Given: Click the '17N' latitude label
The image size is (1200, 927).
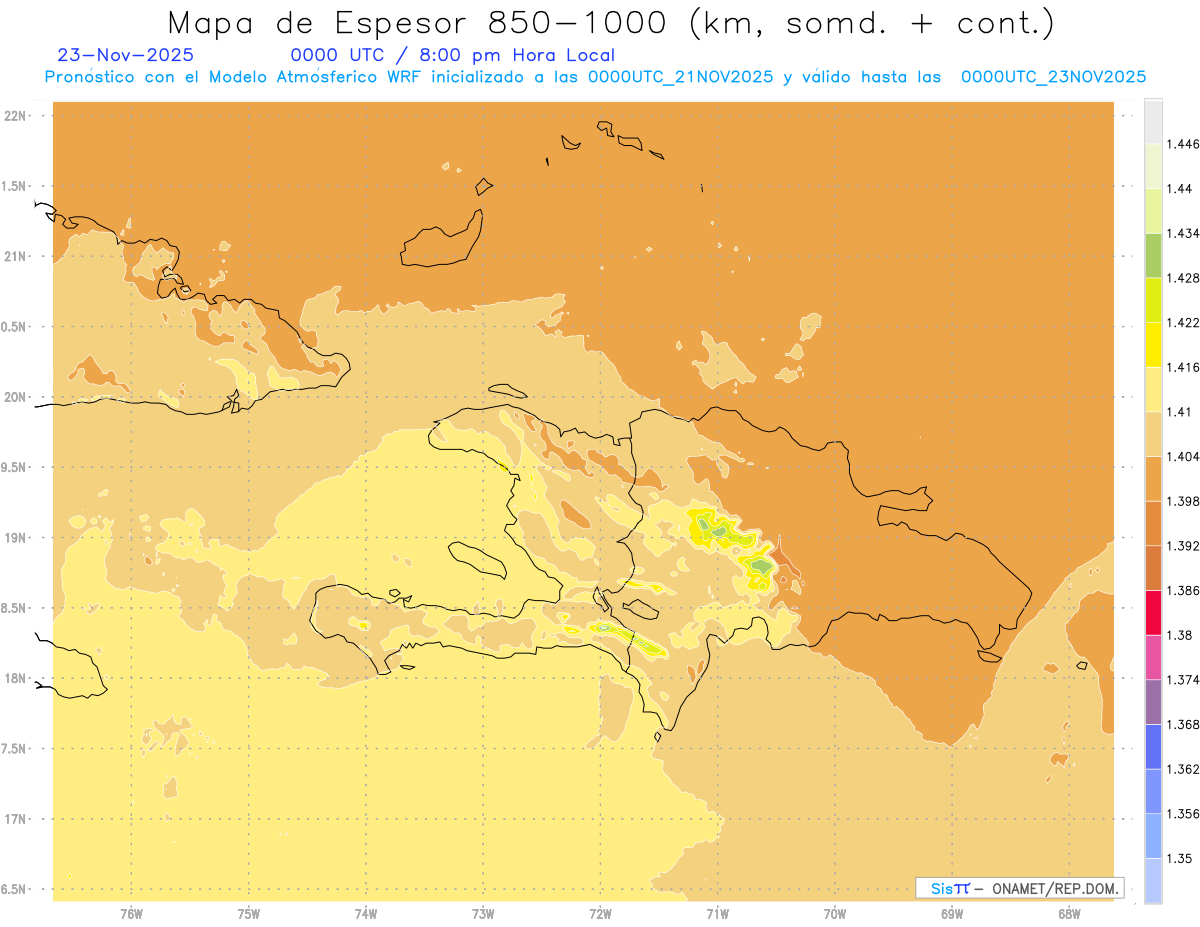Looking at the screenshot, I should click(x=16, y=820).
